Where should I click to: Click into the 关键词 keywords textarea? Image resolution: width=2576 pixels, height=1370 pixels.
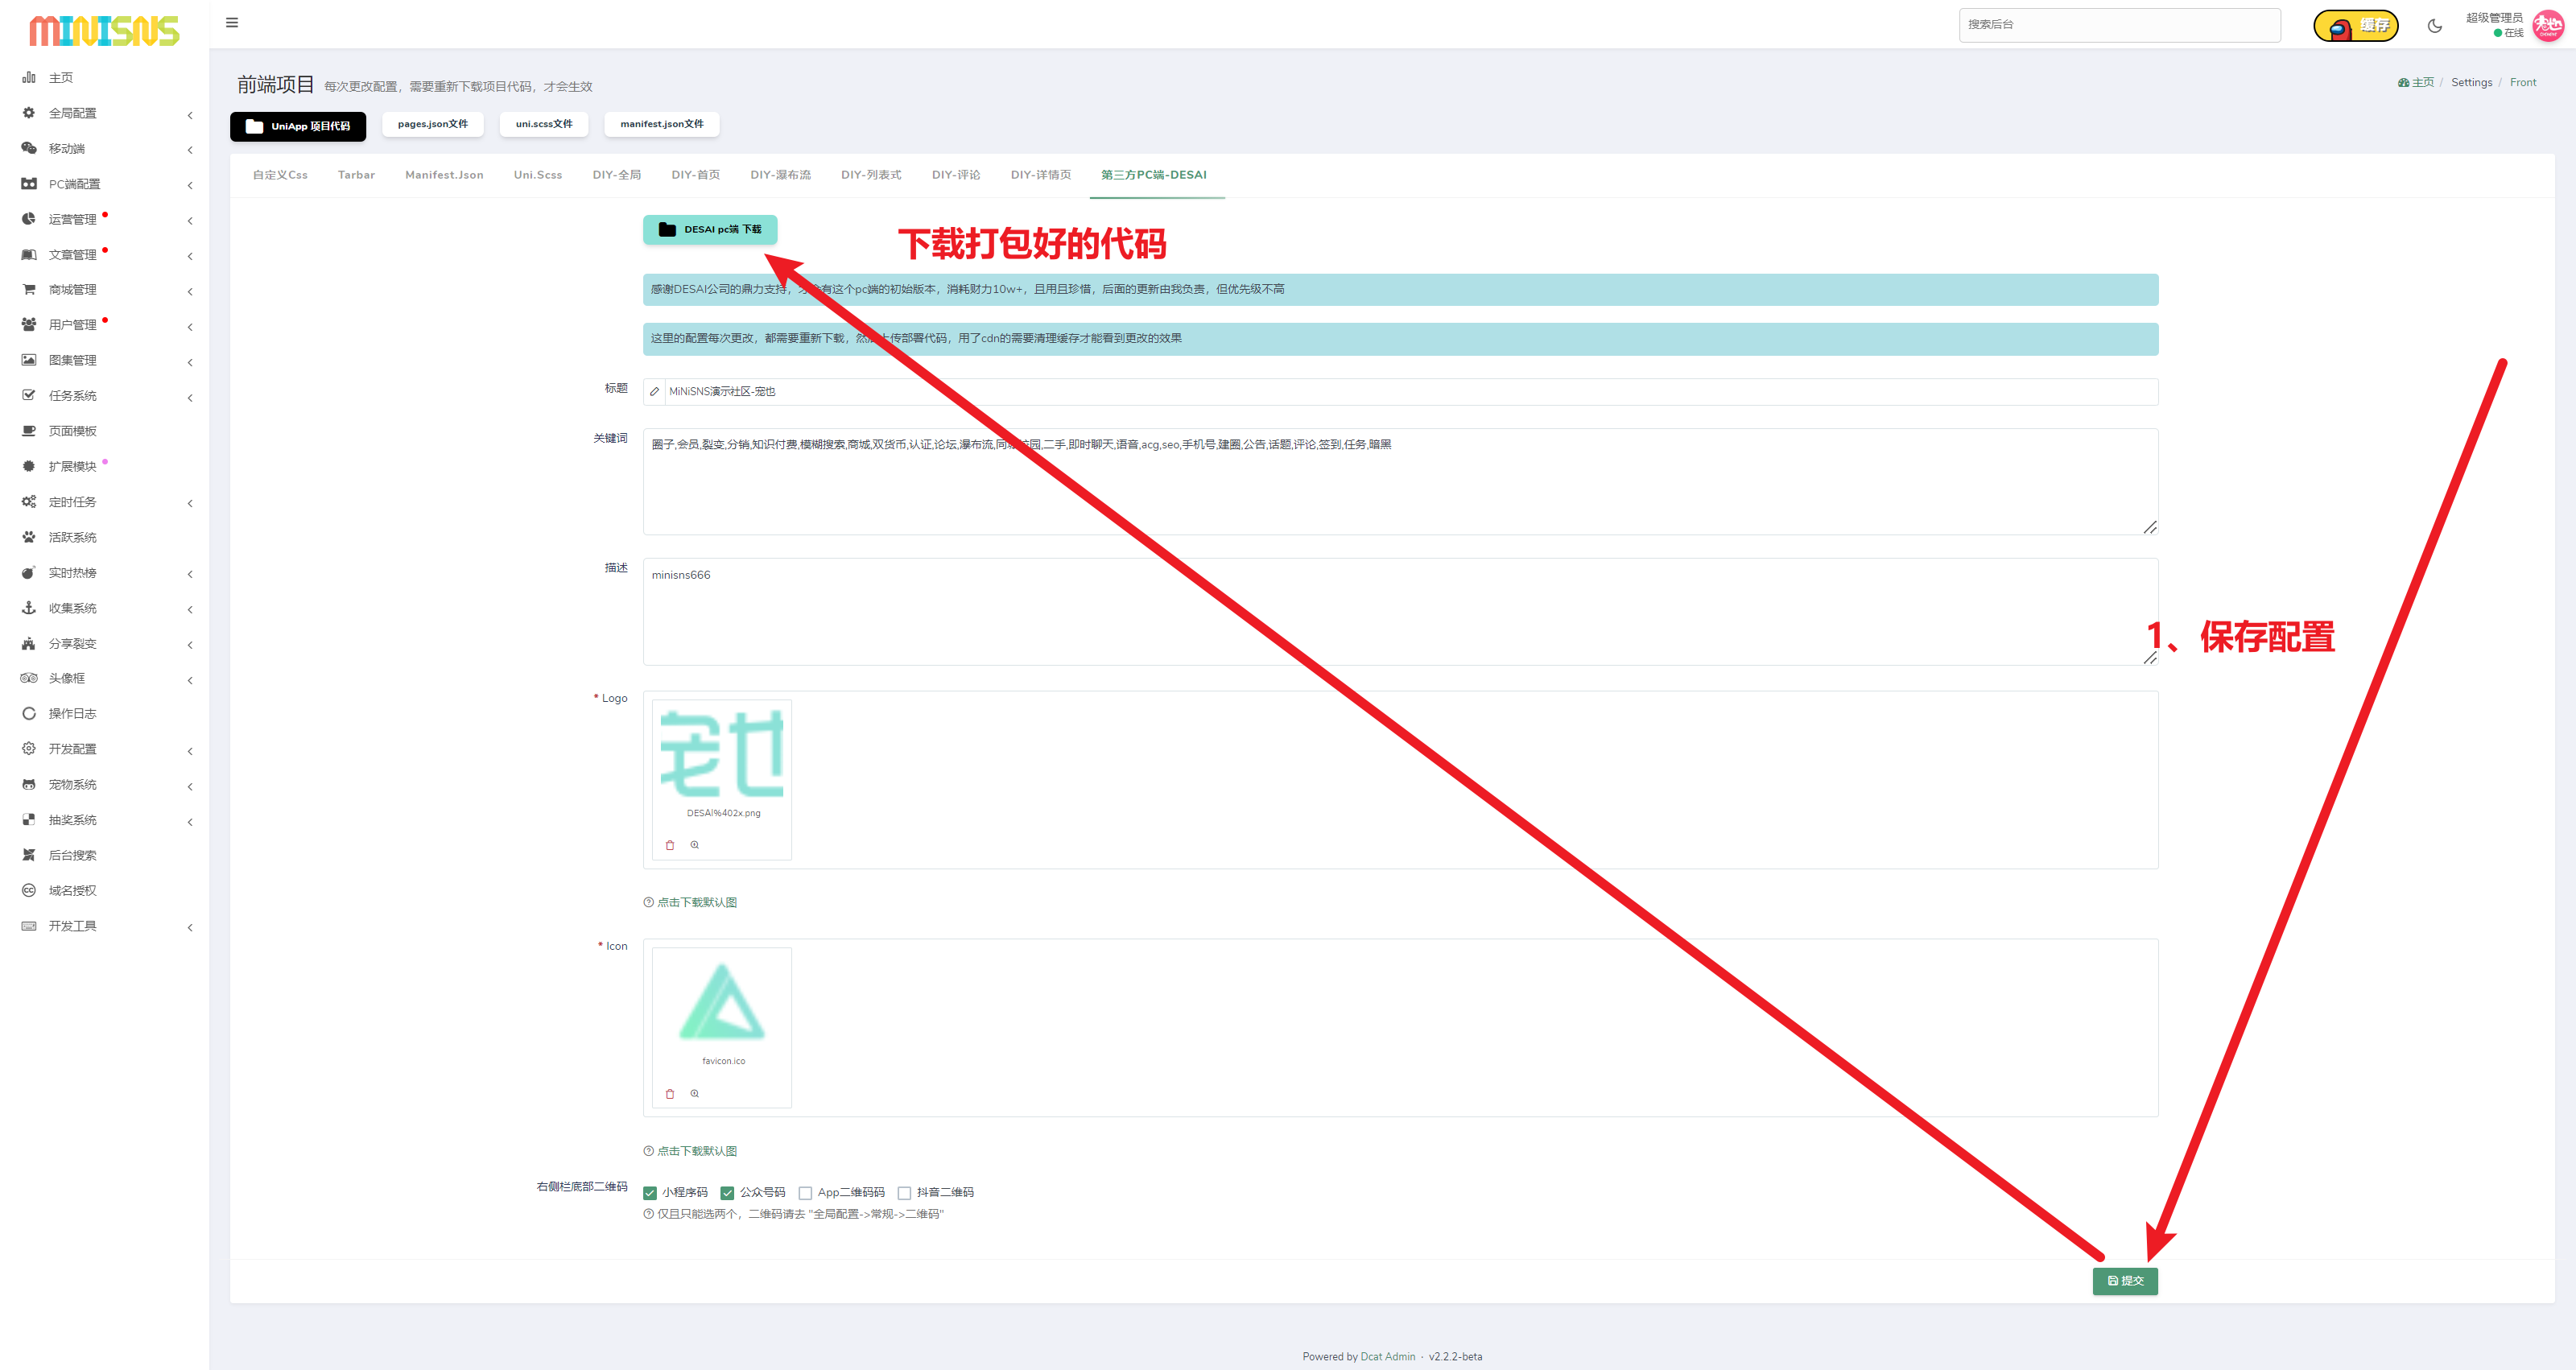coord(1400,482)
